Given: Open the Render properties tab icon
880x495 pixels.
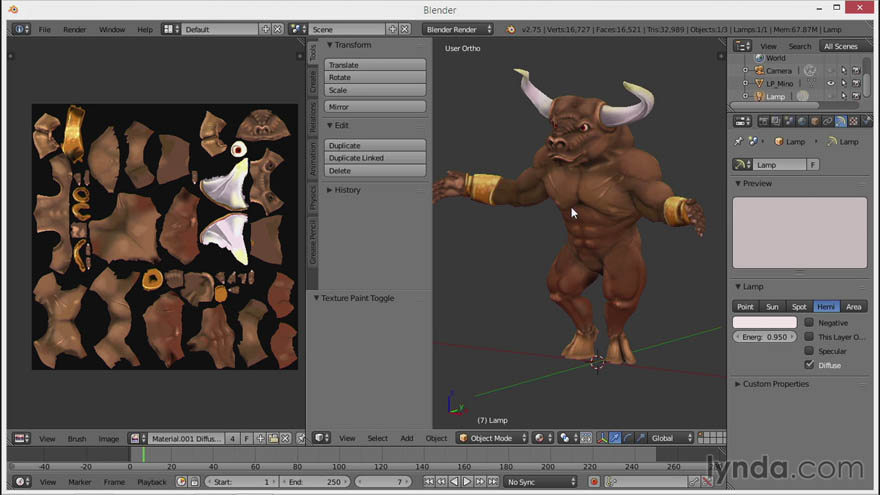Looking at the screenshot, I should [763, 121].
